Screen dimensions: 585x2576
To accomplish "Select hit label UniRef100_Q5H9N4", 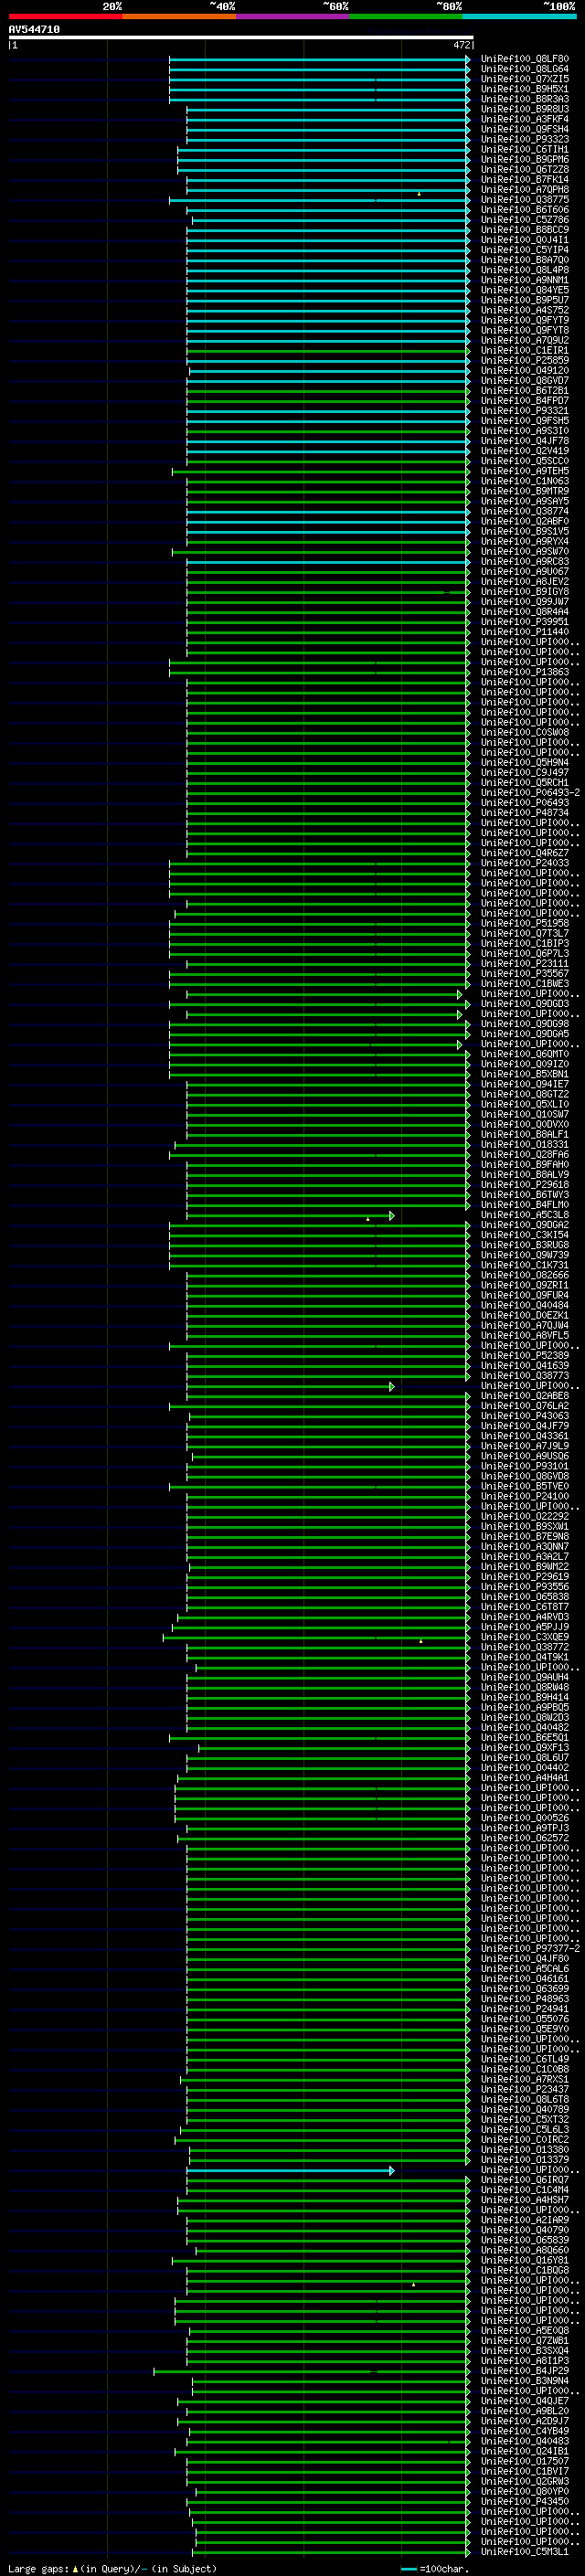I will click(x=525, y=762).
